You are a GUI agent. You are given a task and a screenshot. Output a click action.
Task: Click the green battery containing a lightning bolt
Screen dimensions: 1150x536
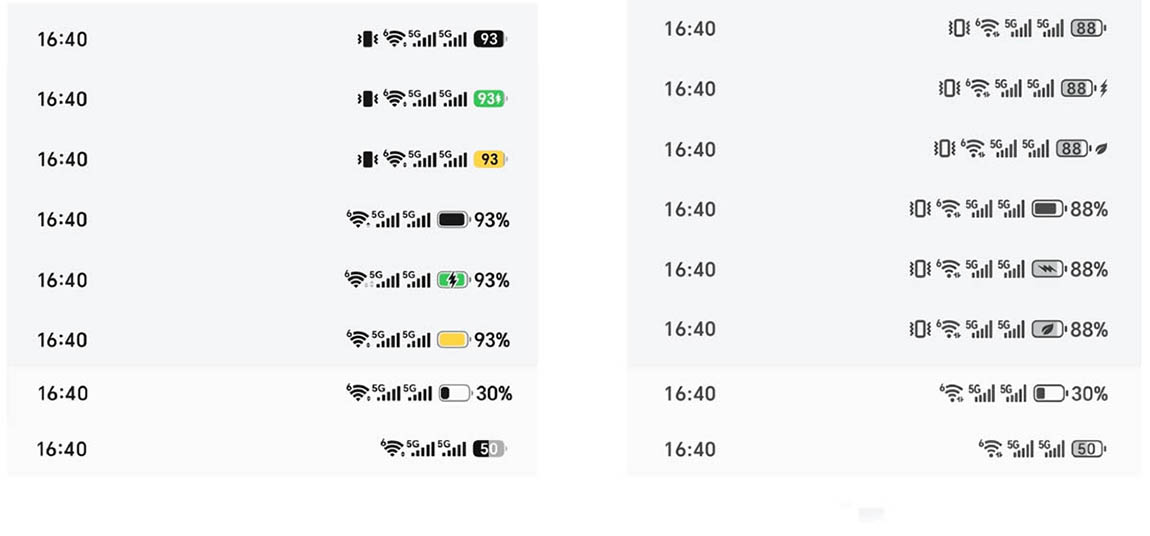(x=453, y=280)
